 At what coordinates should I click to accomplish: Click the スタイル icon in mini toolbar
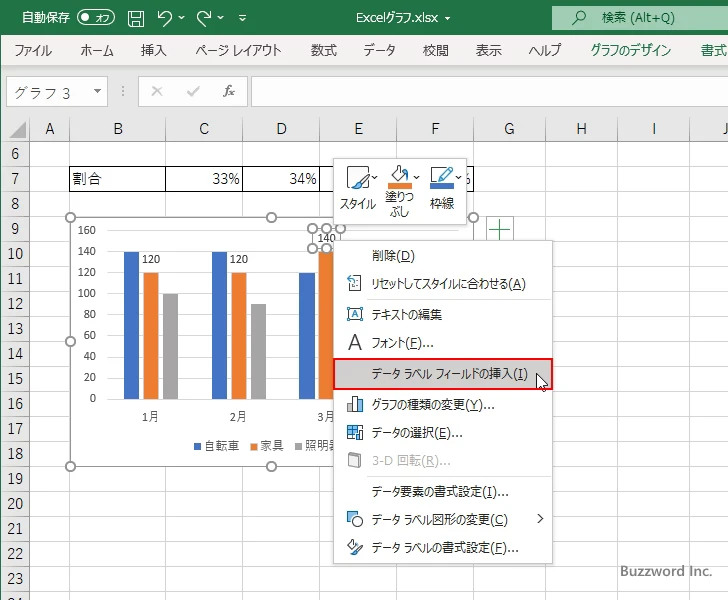click(358, 178)
